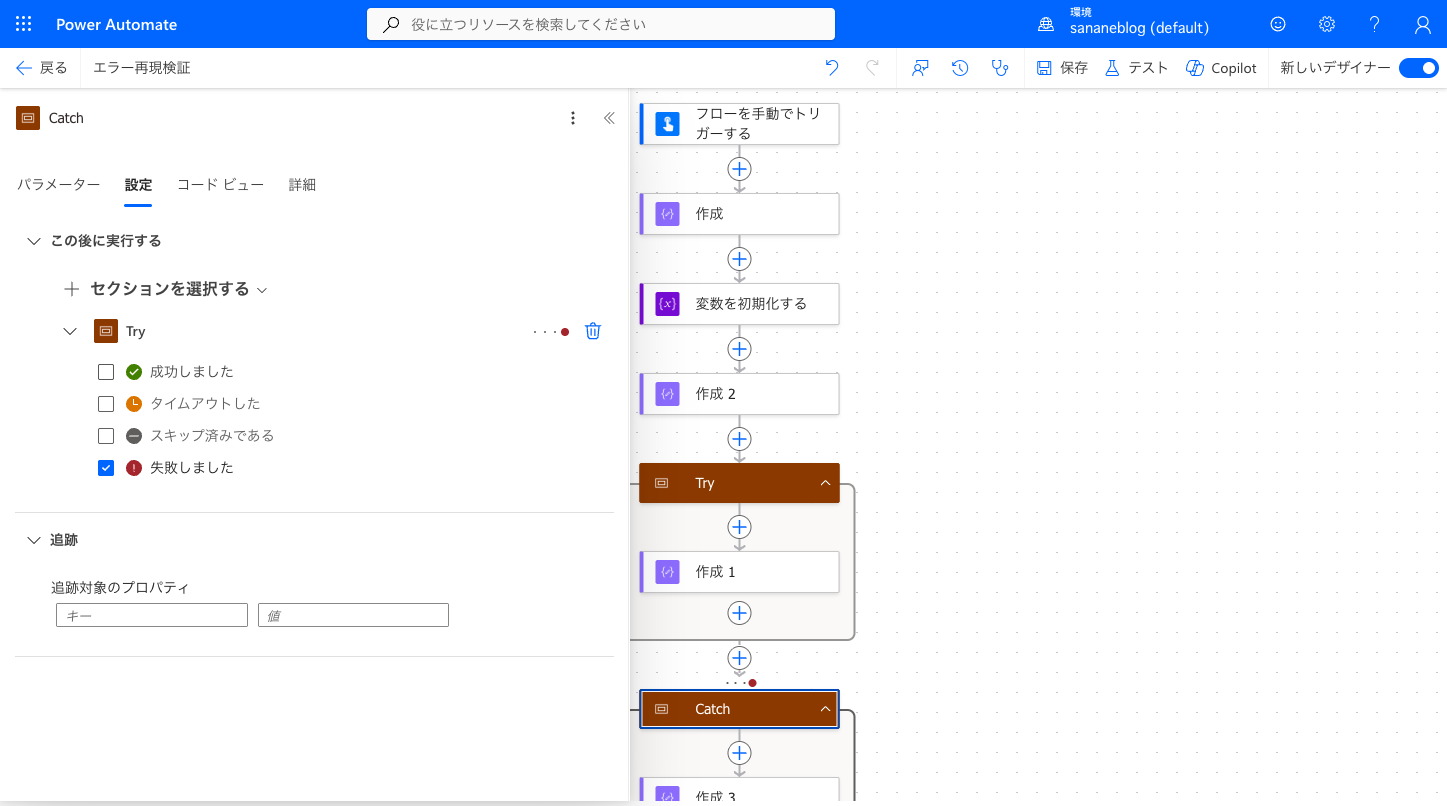Add action at top of Try scope
Image resolution: width=1447 pixels, height=806 pixels.
click(739, 527)
